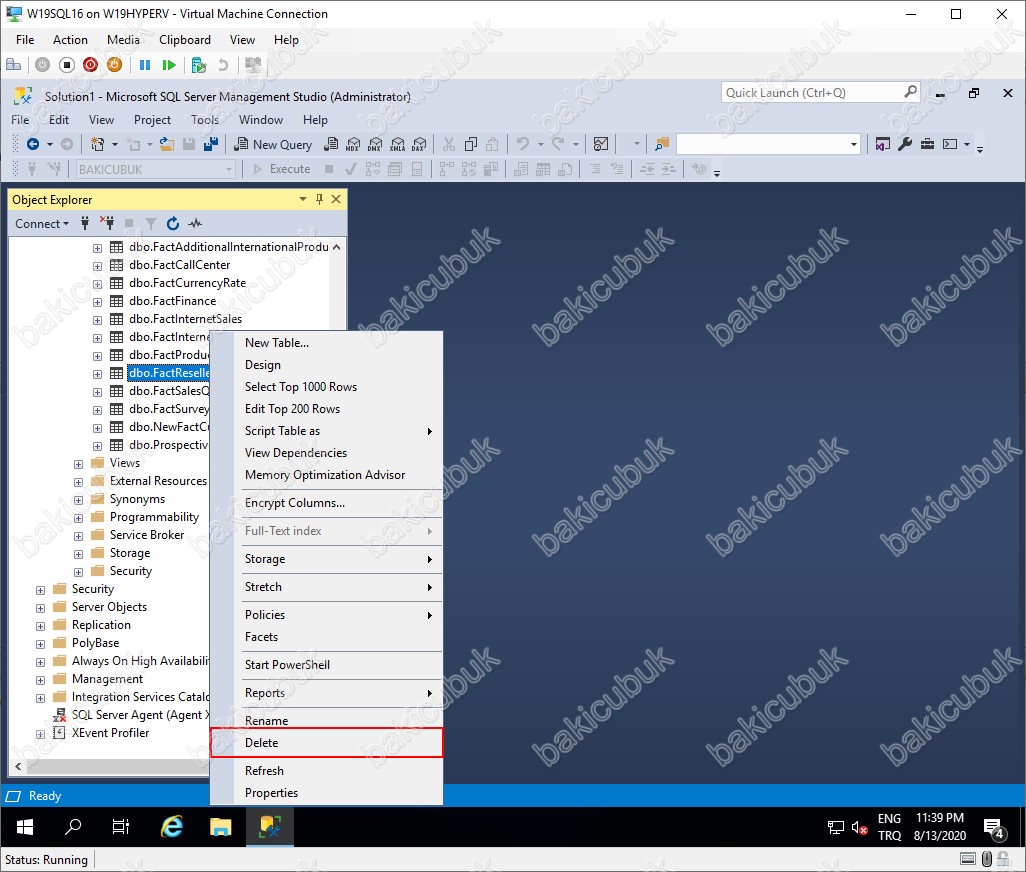The image size is (1026, 872).
Task: Click SSMS Navigate Backward arrow icon
Action: pos(33,144)
